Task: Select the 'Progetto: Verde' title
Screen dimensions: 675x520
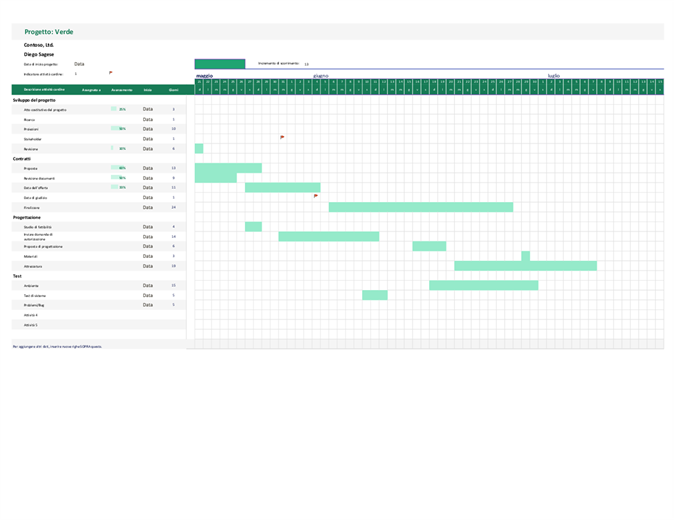Action: click(49, 32)
